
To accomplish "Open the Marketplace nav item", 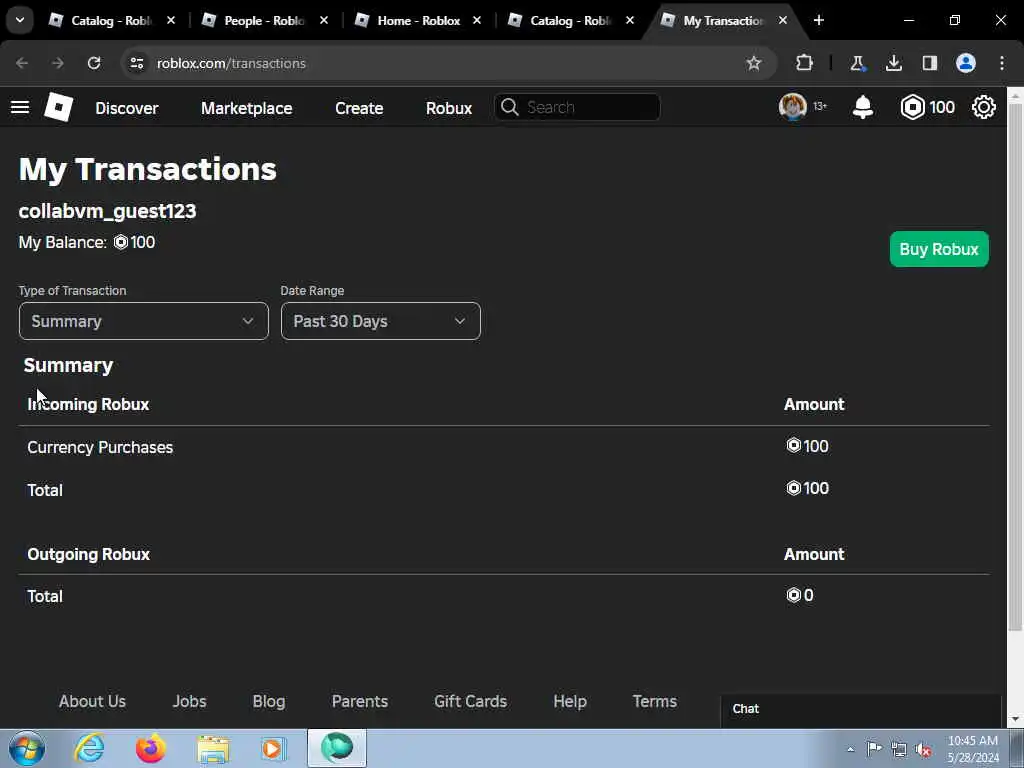I will point(247,108).
